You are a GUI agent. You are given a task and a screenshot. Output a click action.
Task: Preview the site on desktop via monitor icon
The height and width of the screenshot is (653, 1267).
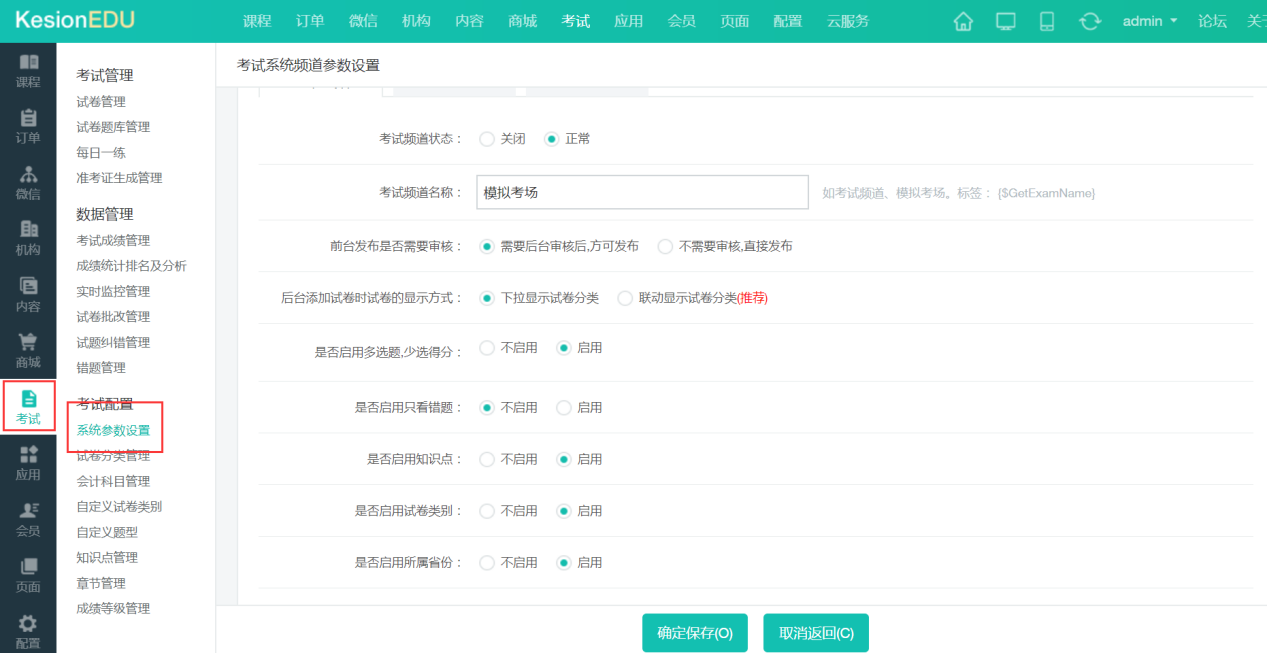point(1004,20)
